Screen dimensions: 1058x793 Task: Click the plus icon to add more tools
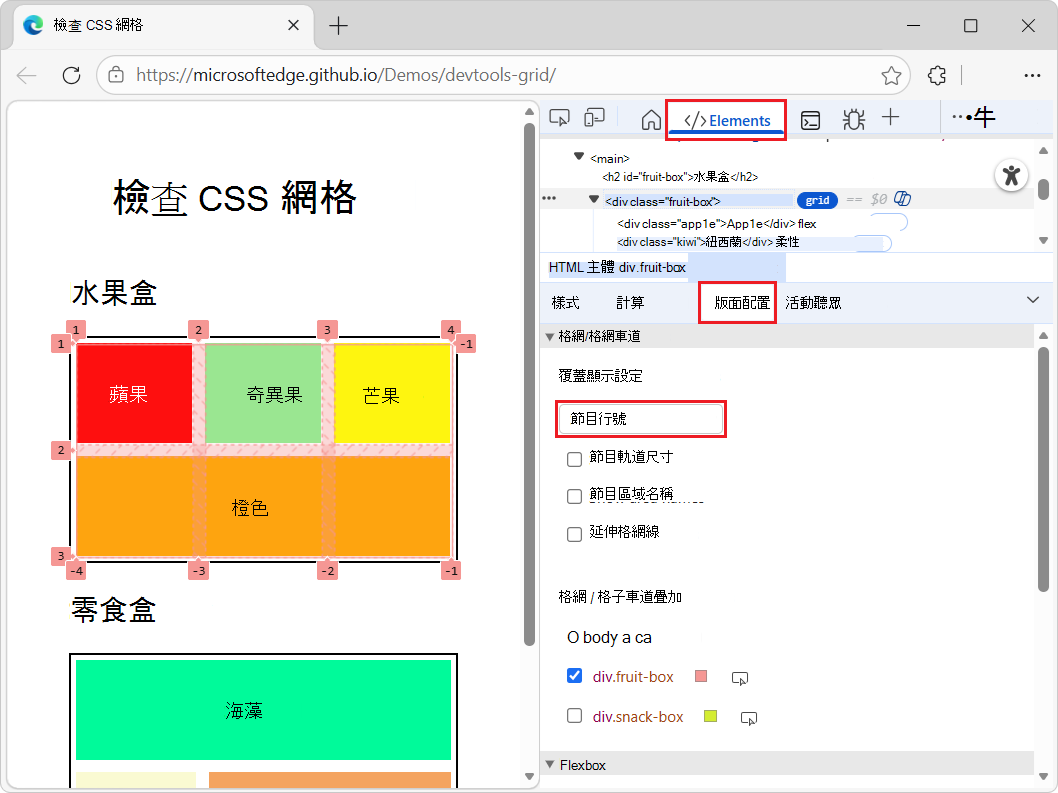(890, 119)
